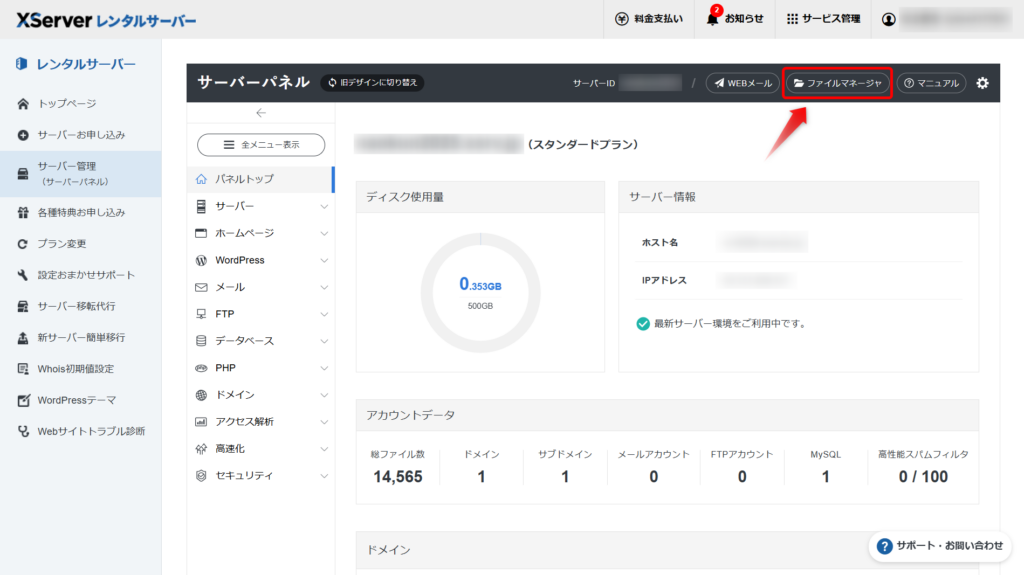1024x575 pixels.
Task: Expand the データベース menu section
Action: (x=324, y=341)
